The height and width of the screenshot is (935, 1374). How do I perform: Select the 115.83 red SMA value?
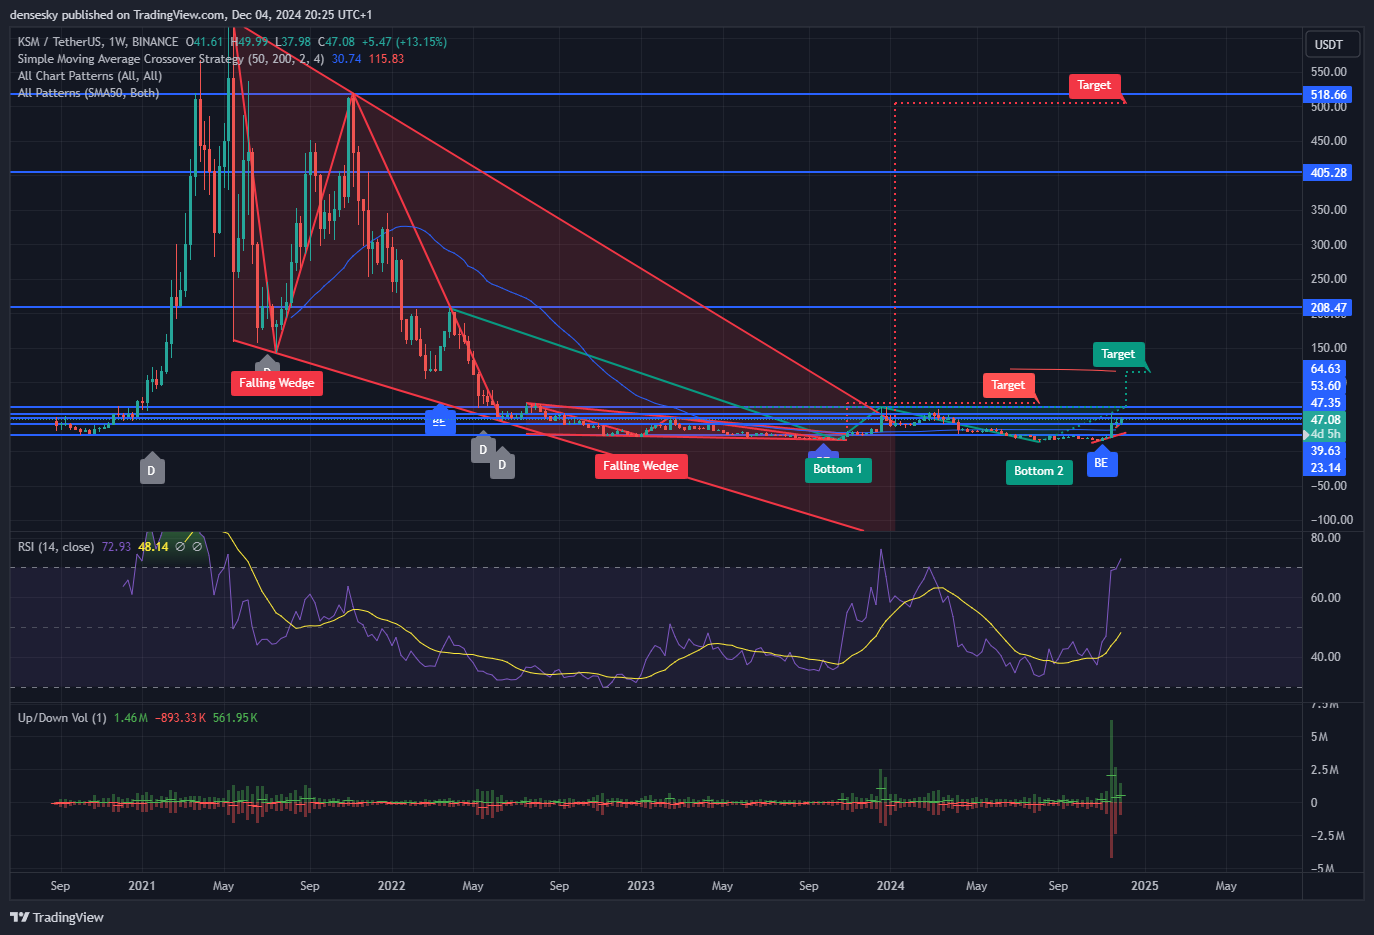click(386, 59)
